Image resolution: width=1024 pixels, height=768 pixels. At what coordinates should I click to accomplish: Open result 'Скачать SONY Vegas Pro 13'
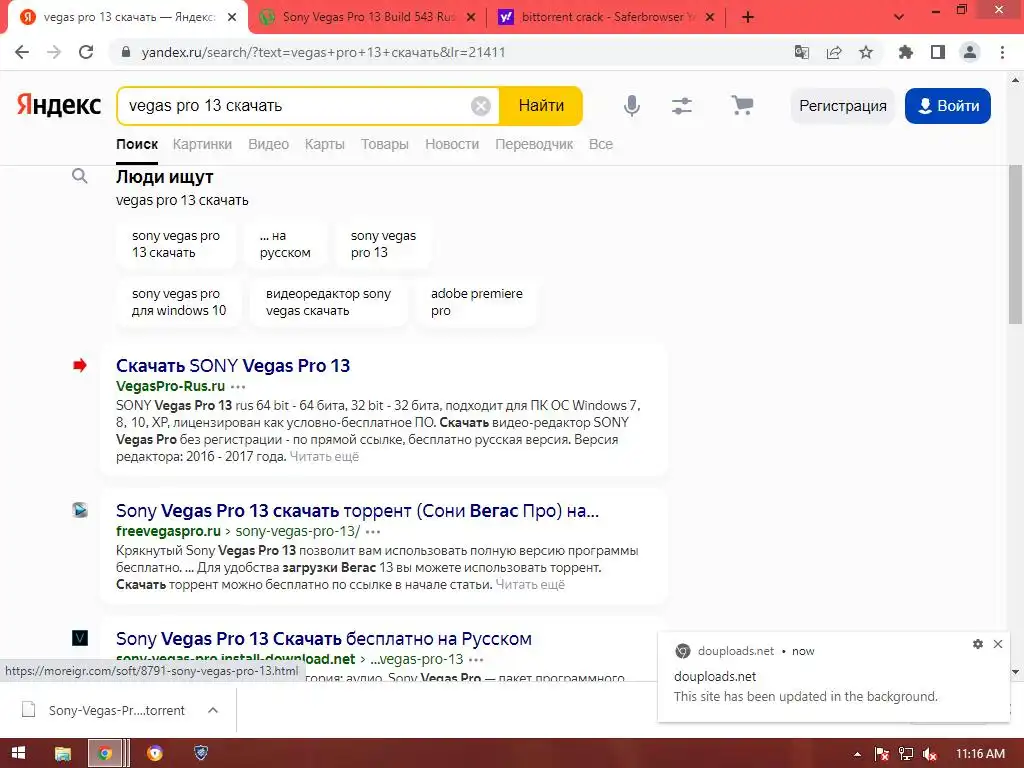pos(233,366)
